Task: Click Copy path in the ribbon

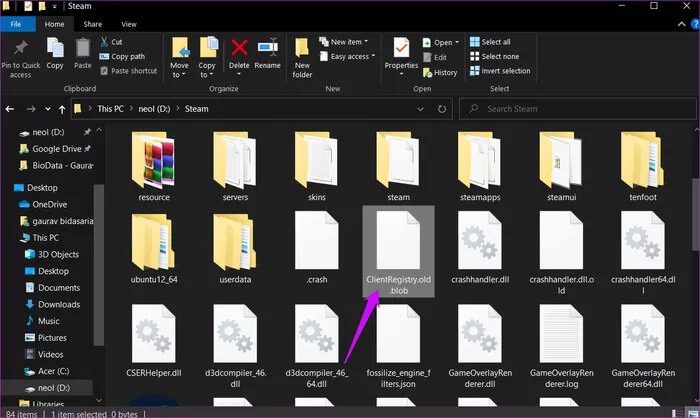Action: [x=122, y=57]
